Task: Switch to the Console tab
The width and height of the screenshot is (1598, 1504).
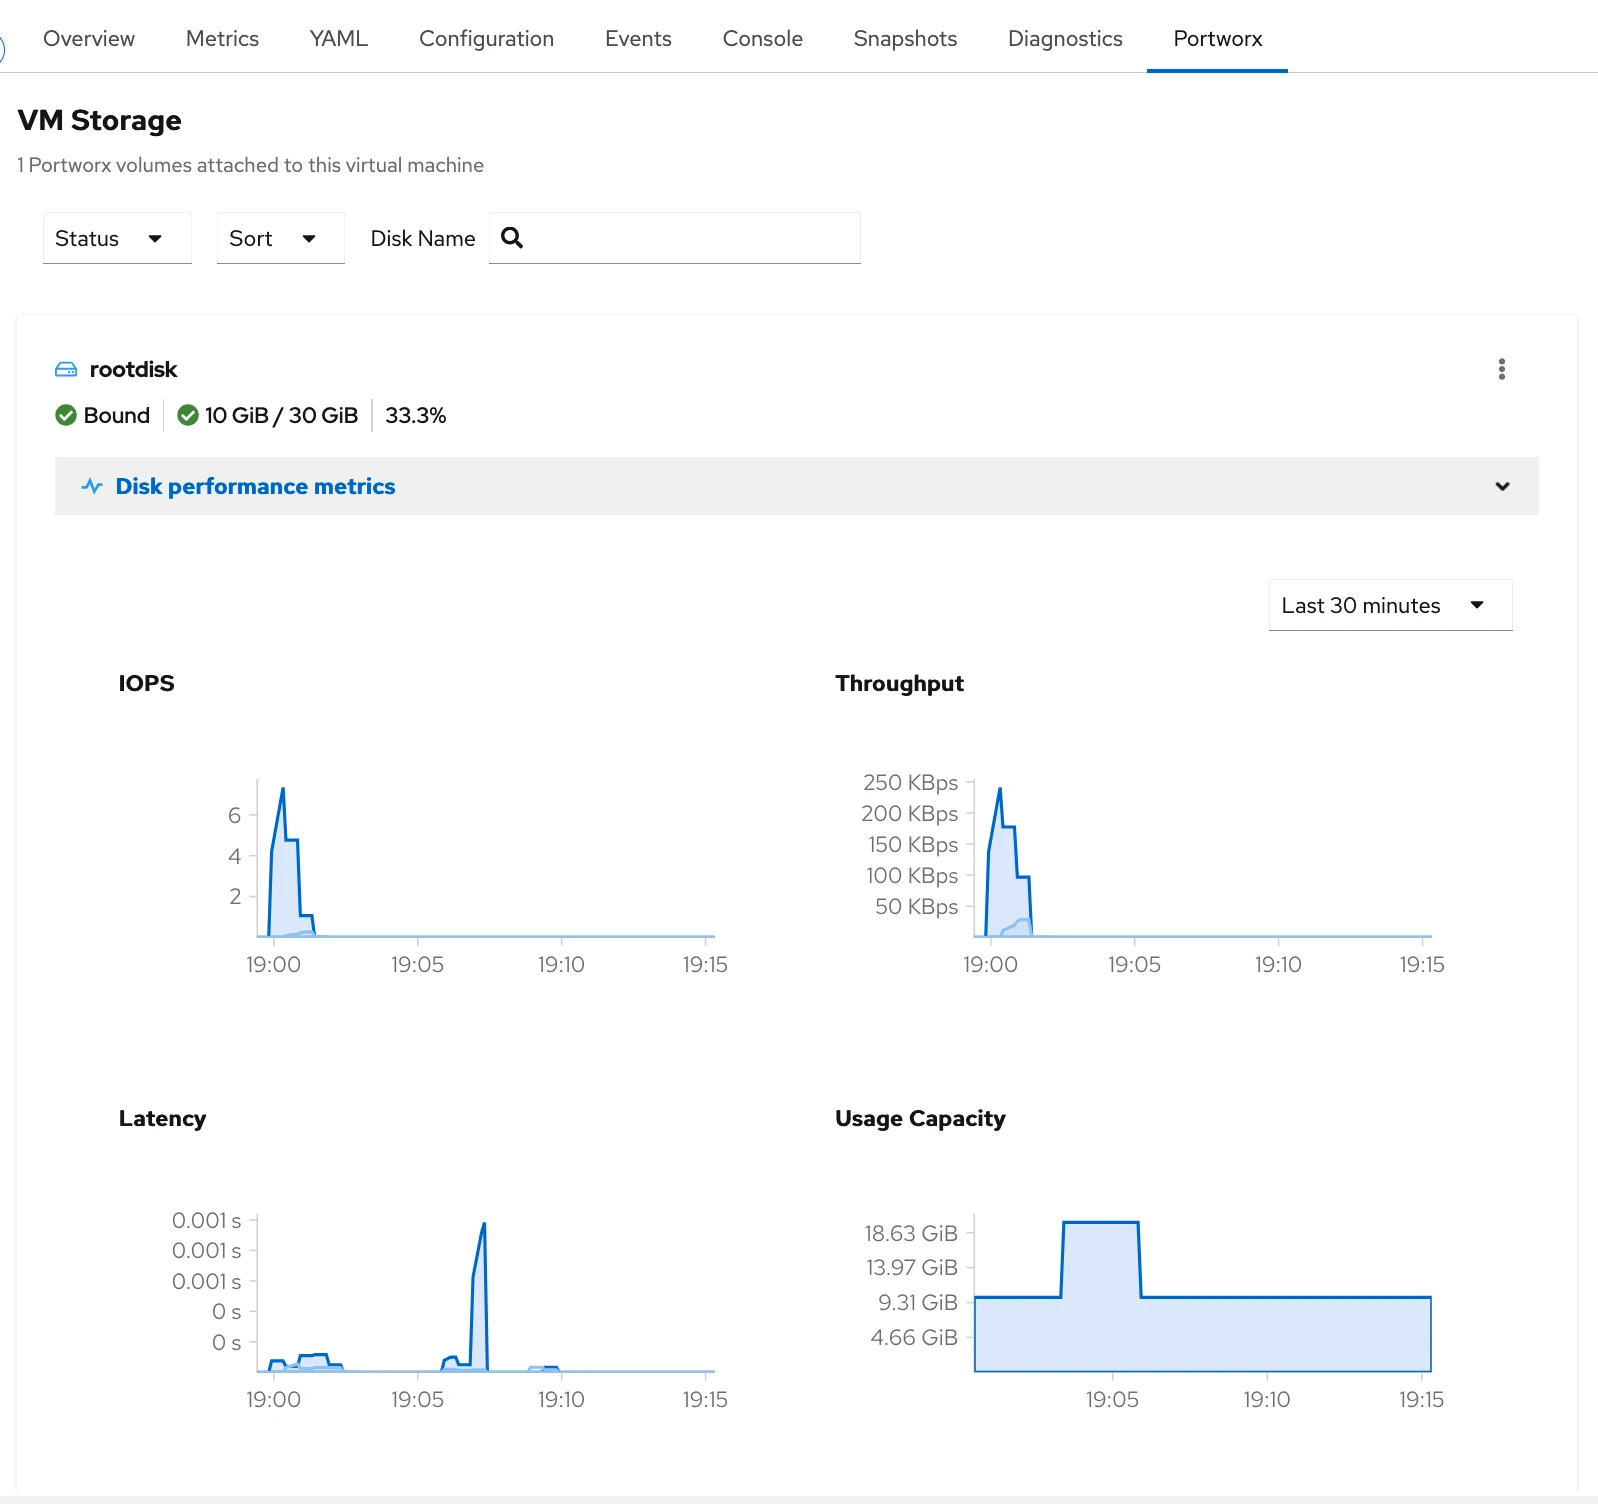Action: pyautogui.click(x=762, y=38)
